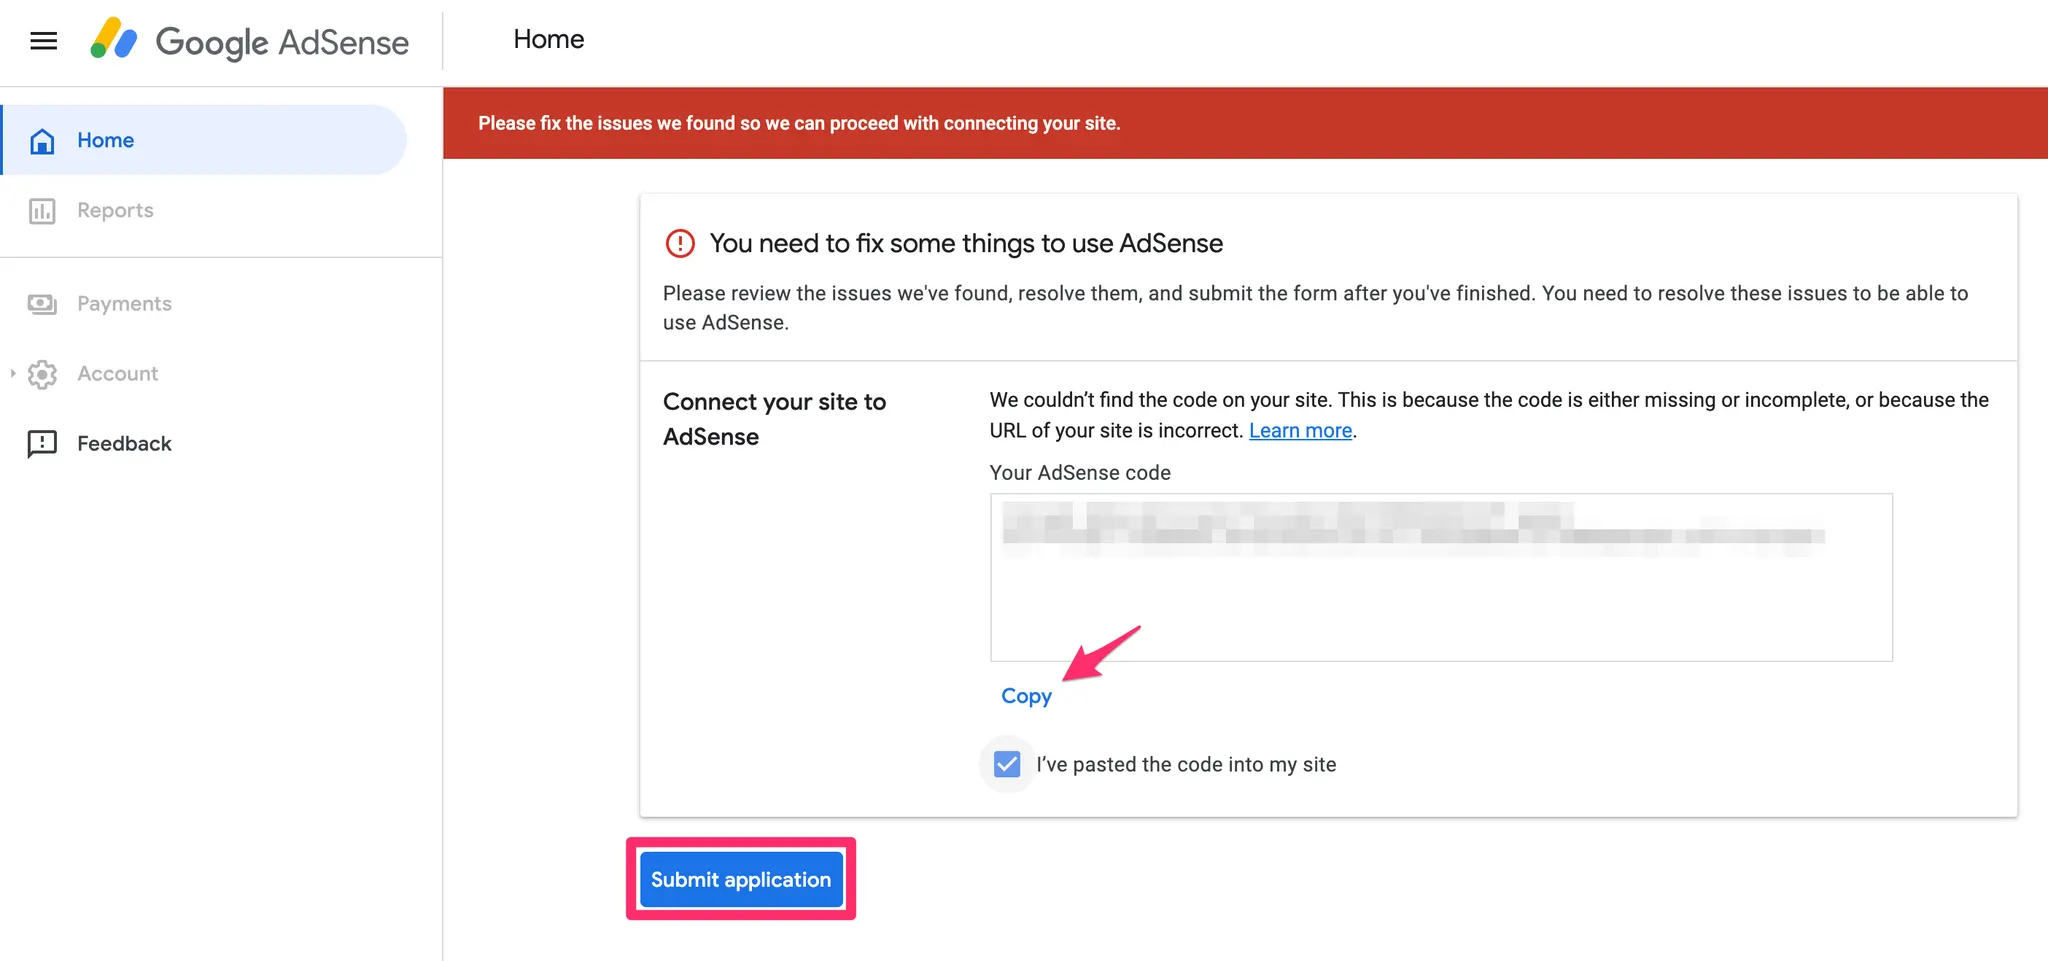Go to Payments in the sidebar
This screenshot has height=961, width=2048.
tap(124, 304)
